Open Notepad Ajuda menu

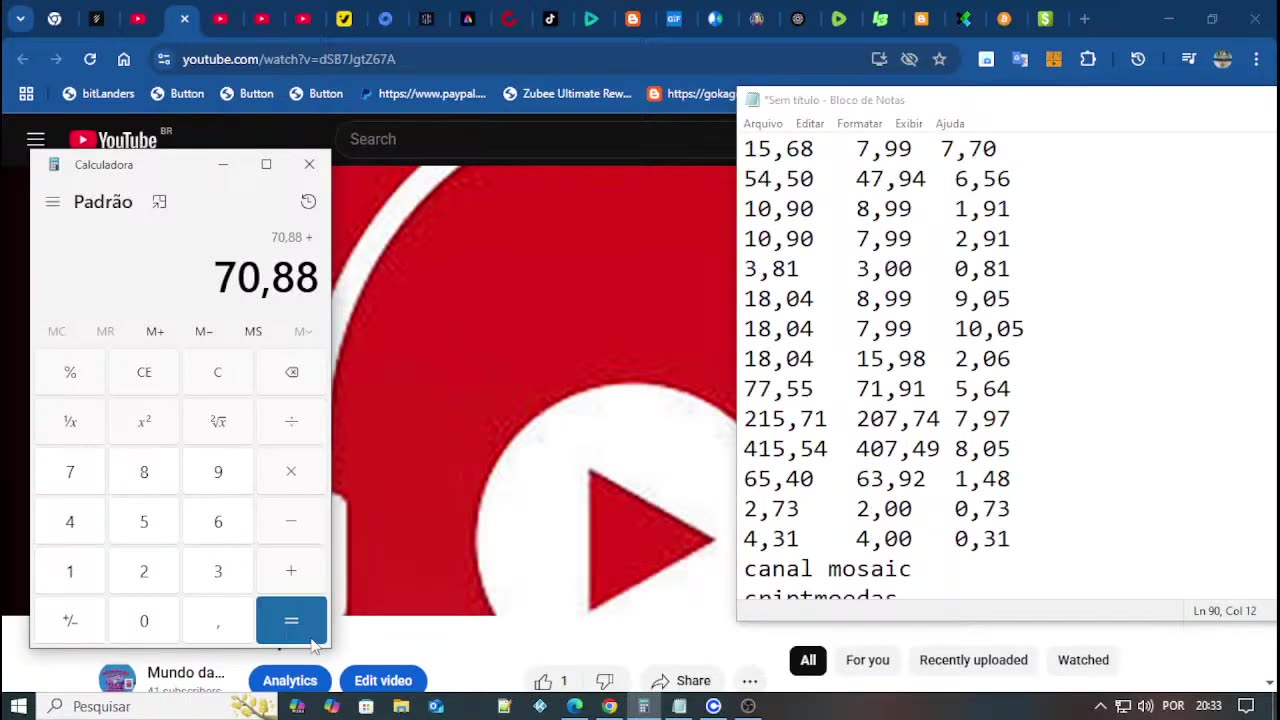(x=950, y=124)
